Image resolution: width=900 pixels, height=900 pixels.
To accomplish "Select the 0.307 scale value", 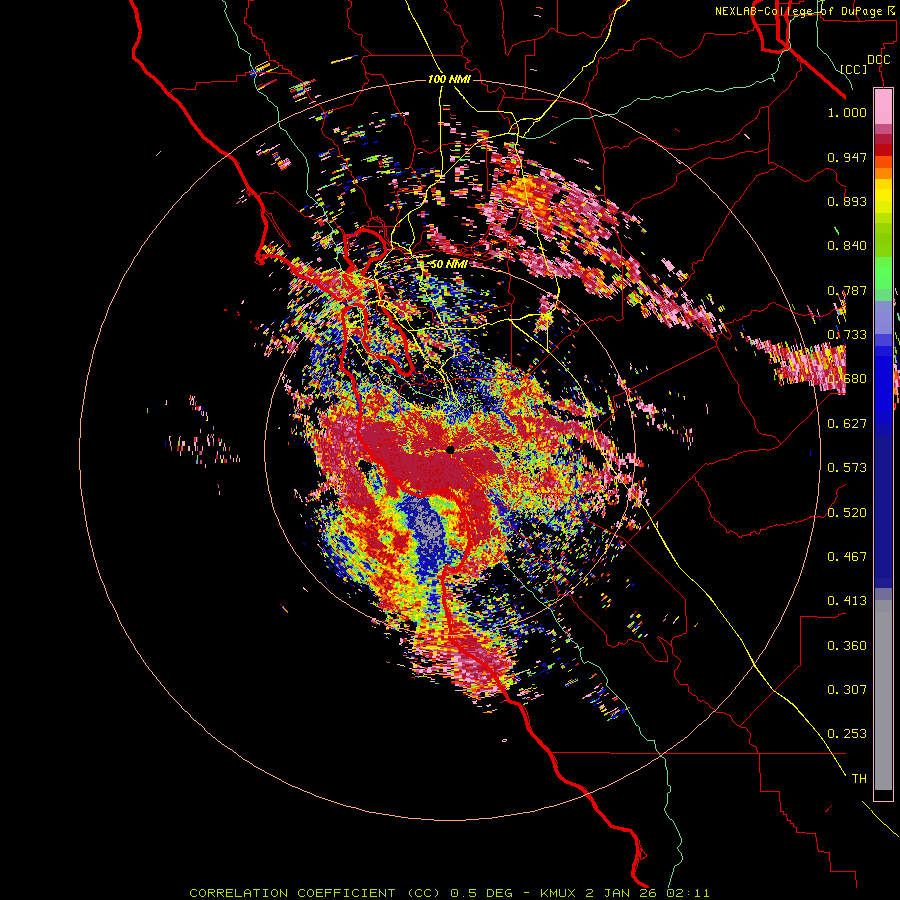I will (847, 690).
